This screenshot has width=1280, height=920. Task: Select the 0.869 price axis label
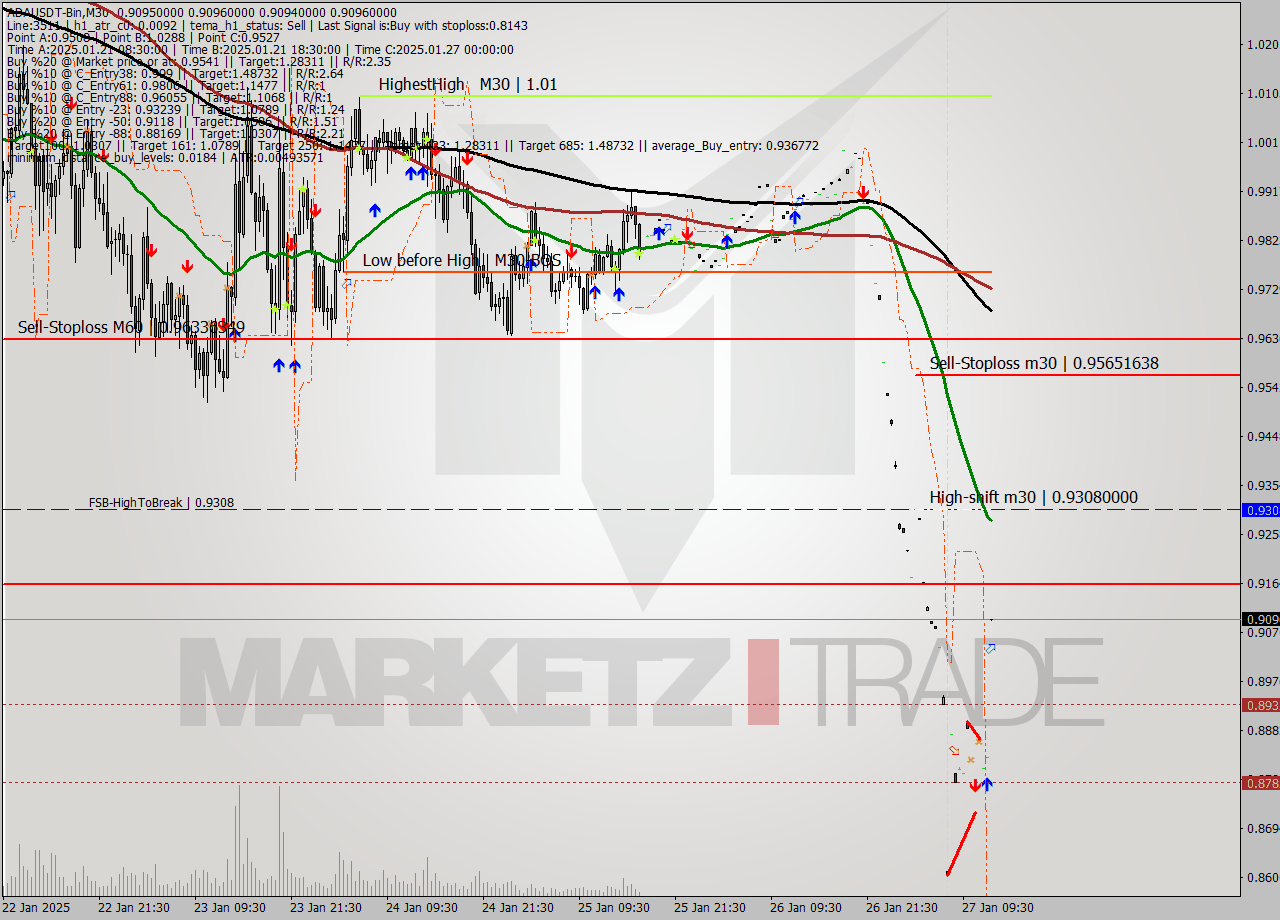tap(1263, 829)
